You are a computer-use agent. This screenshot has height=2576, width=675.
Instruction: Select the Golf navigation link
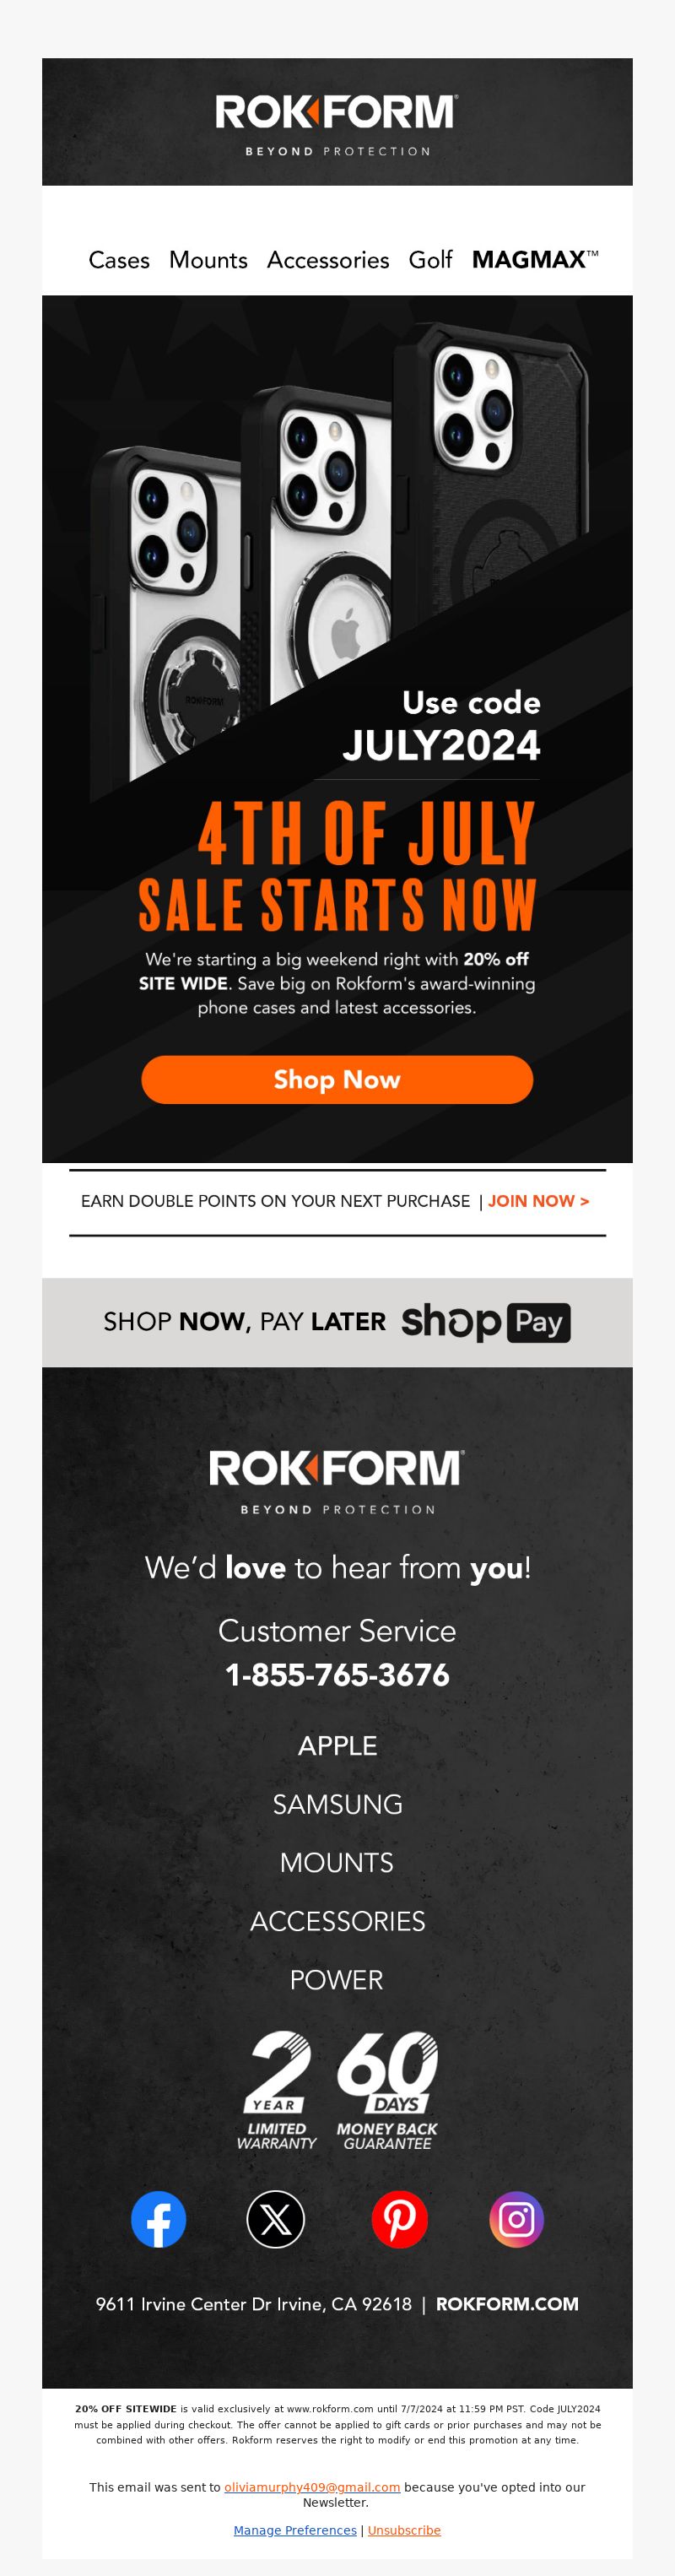[430, 260]
